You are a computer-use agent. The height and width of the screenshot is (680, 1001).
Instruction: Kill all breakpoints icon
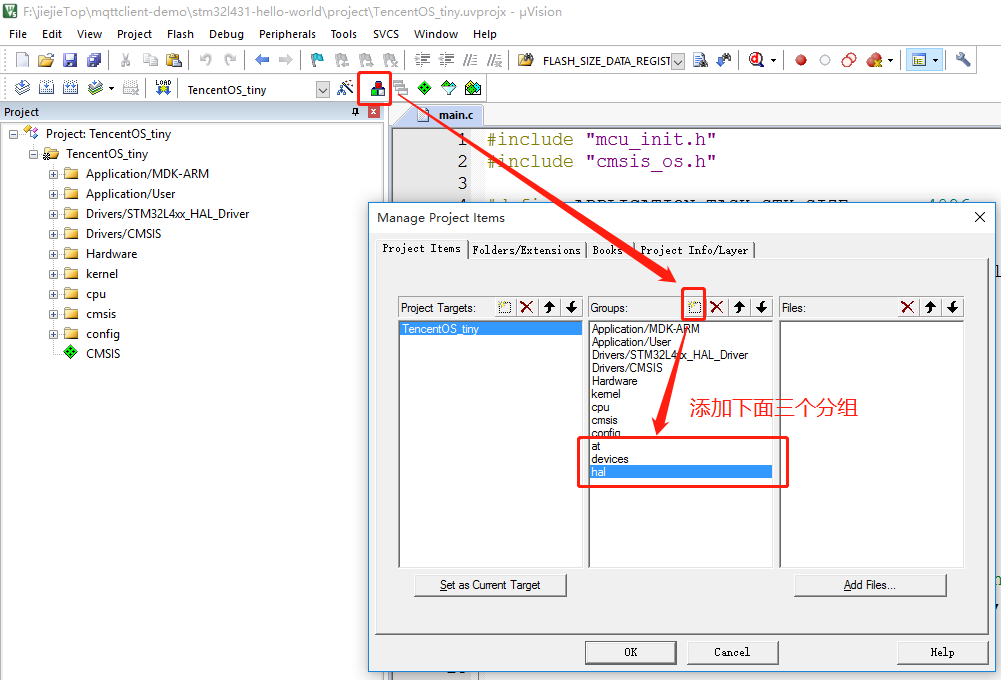pyautogui.click(x=874, y=60)
